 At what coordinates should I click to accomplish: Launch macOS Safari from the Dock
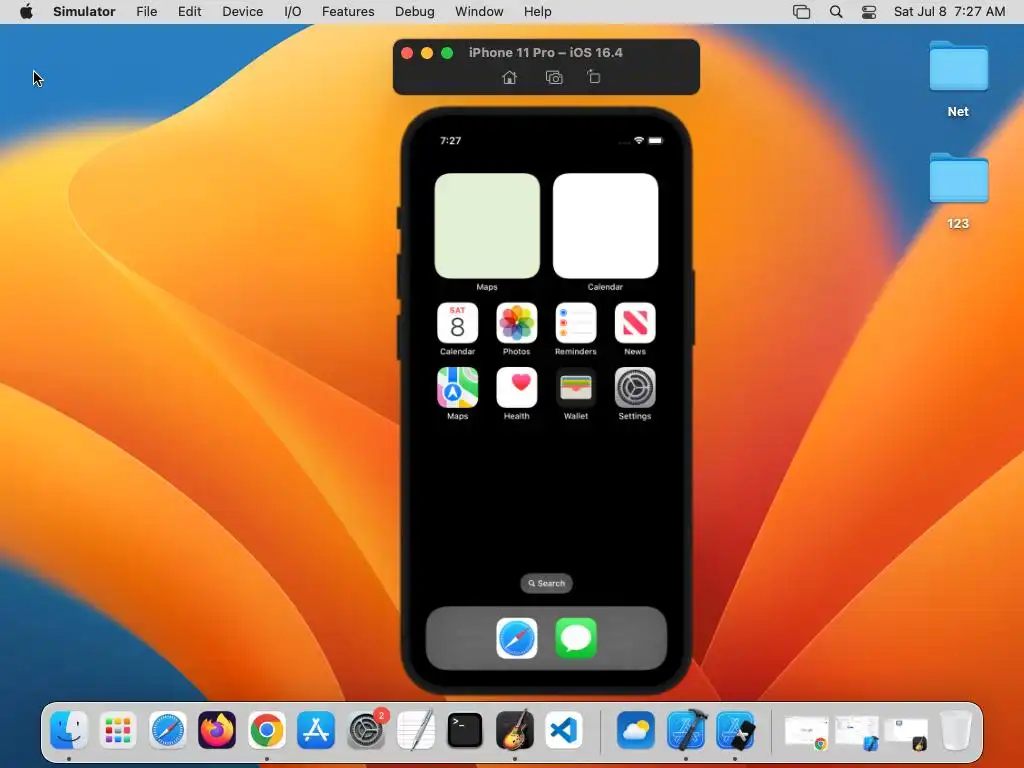click(168, 729)
